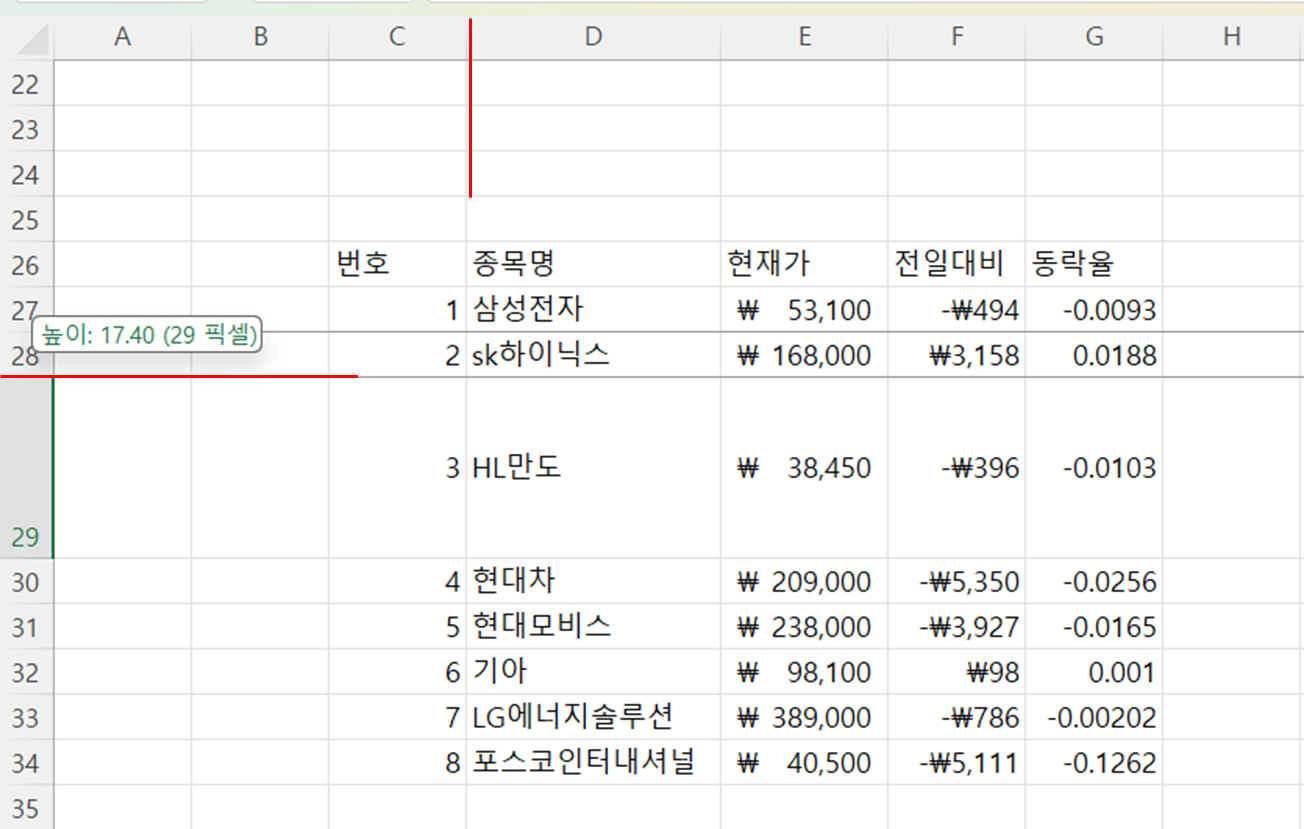Select the HL만도 cell
This screenshot has height=829, width=1304.
pyautogui.click(x=593, y=468)
